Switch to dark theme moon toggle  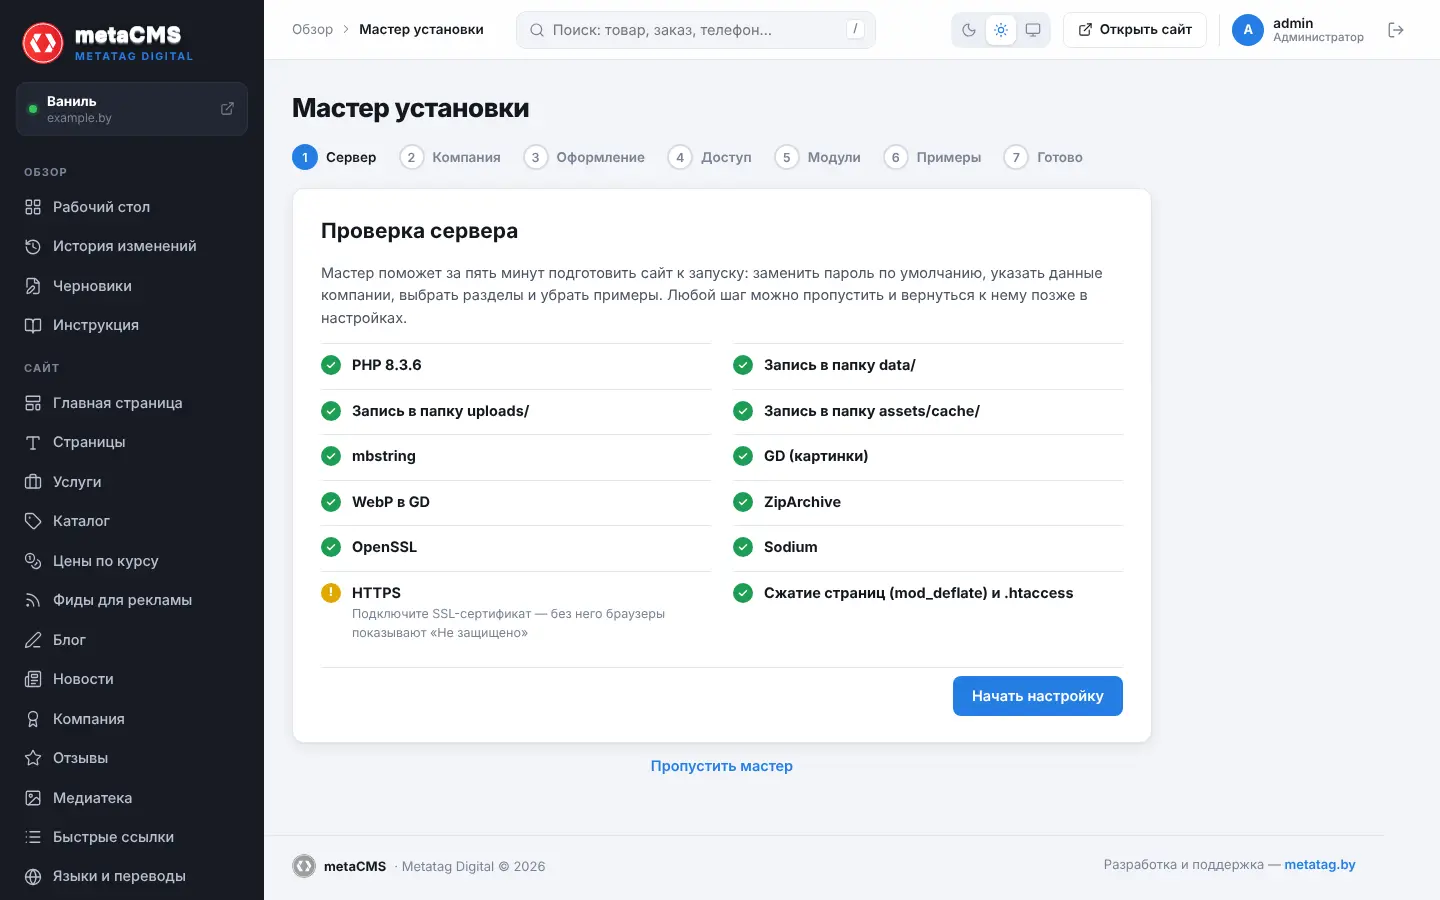point(969,30)
